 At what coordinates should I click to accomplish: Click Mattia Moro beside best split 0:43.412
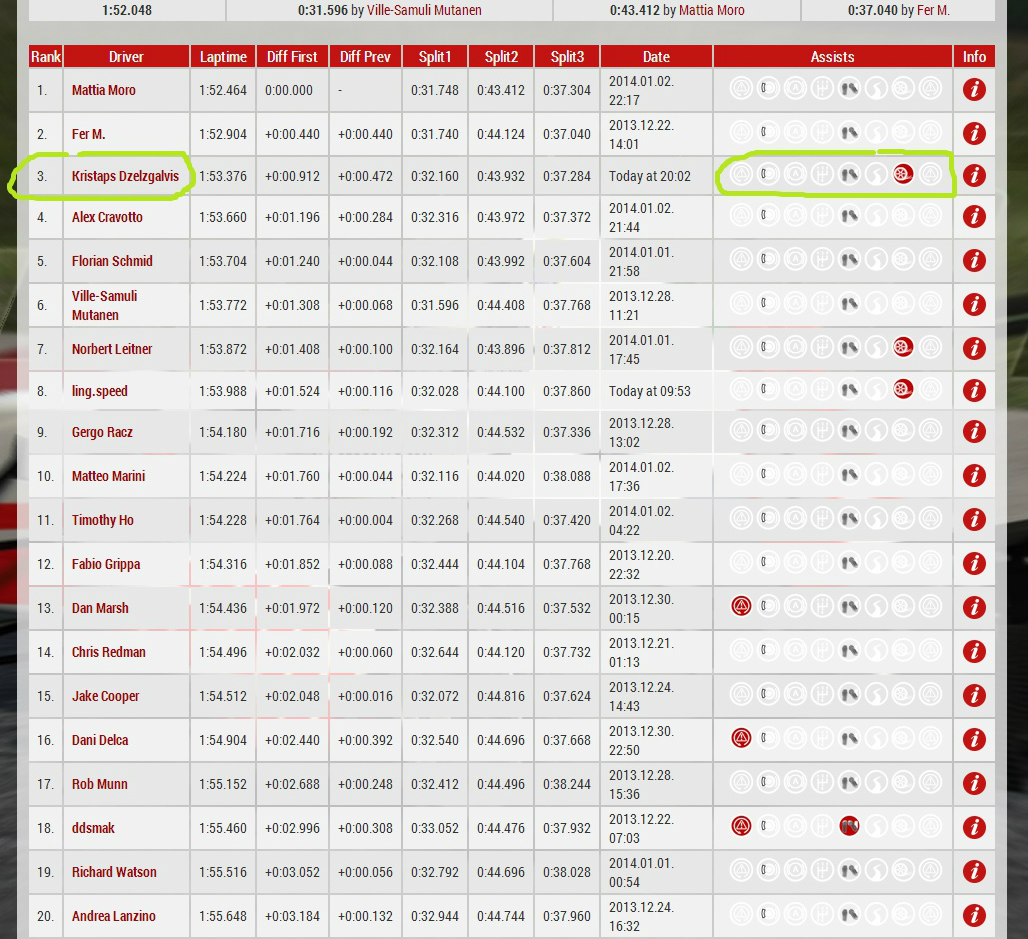coord(711,10)
